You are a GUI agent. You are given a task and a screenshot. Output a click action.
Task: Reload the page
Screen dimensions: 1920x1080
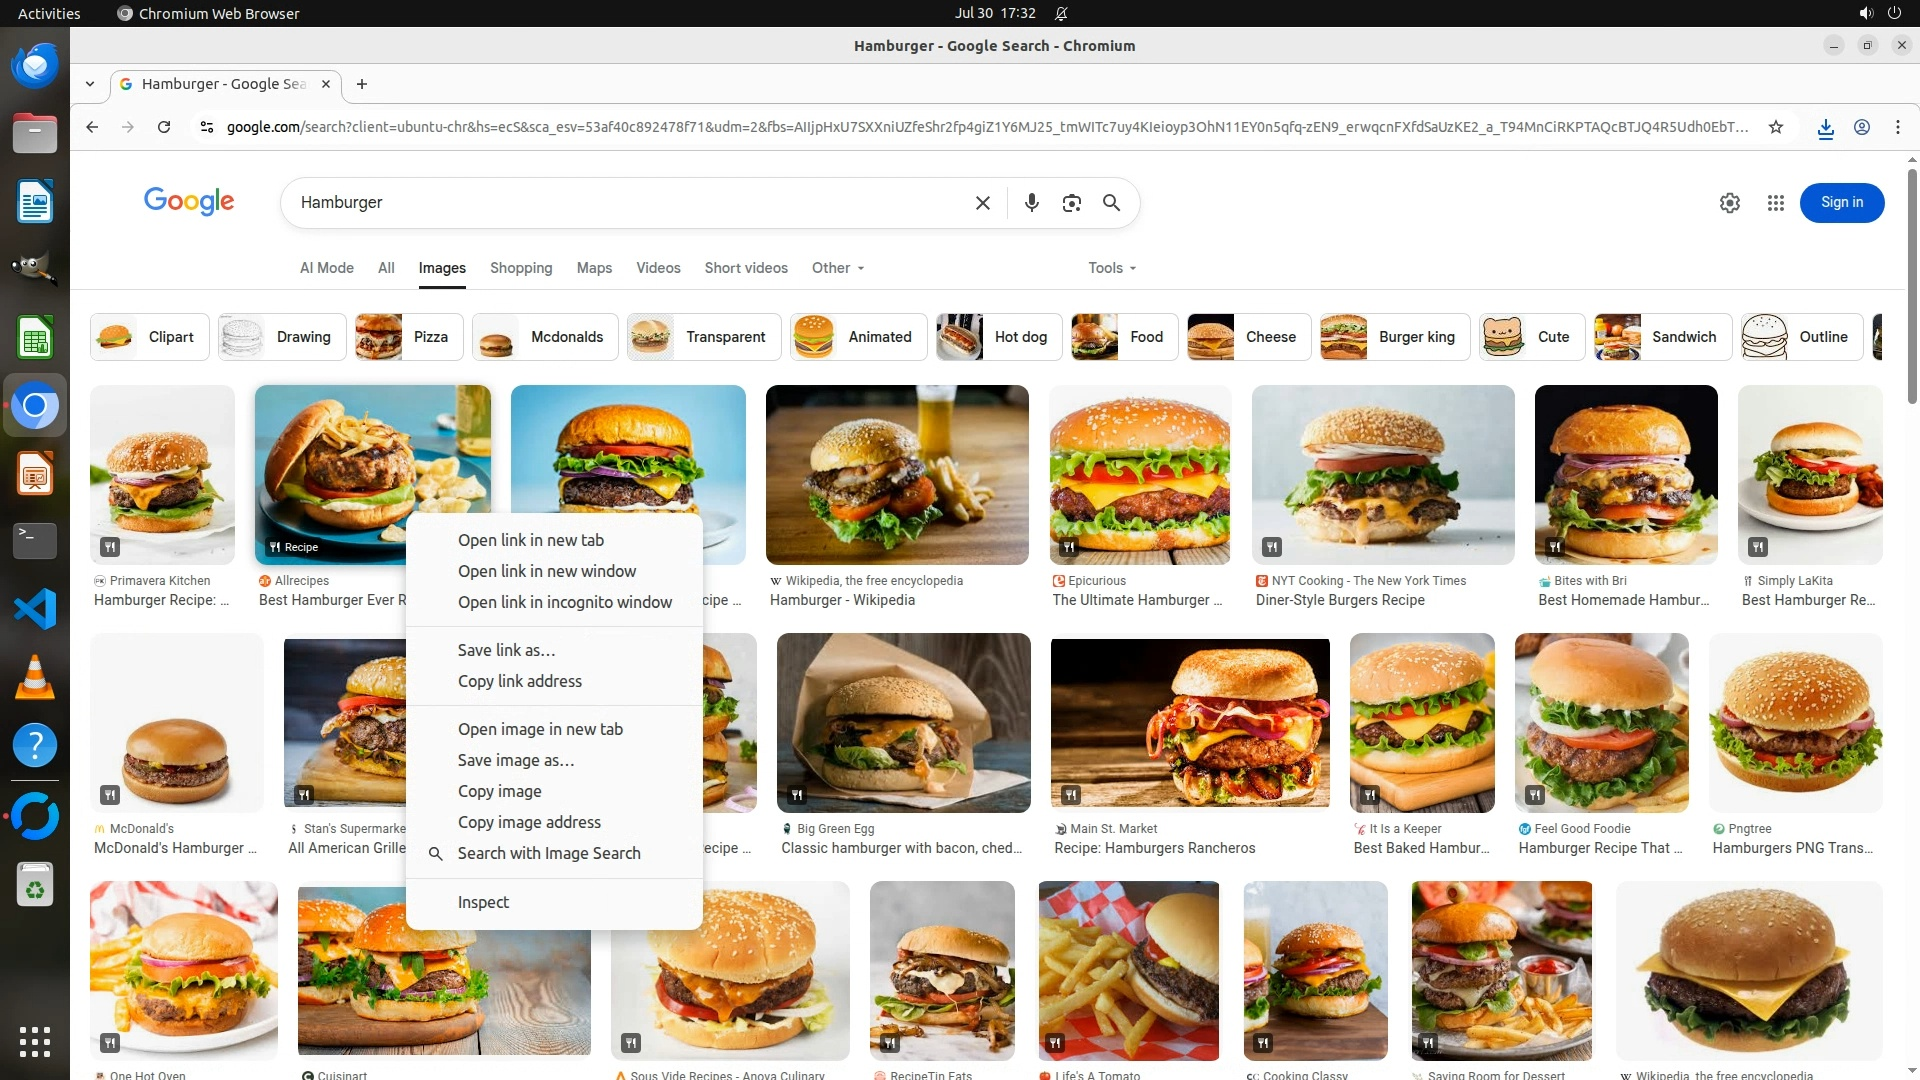pos(164,127)
